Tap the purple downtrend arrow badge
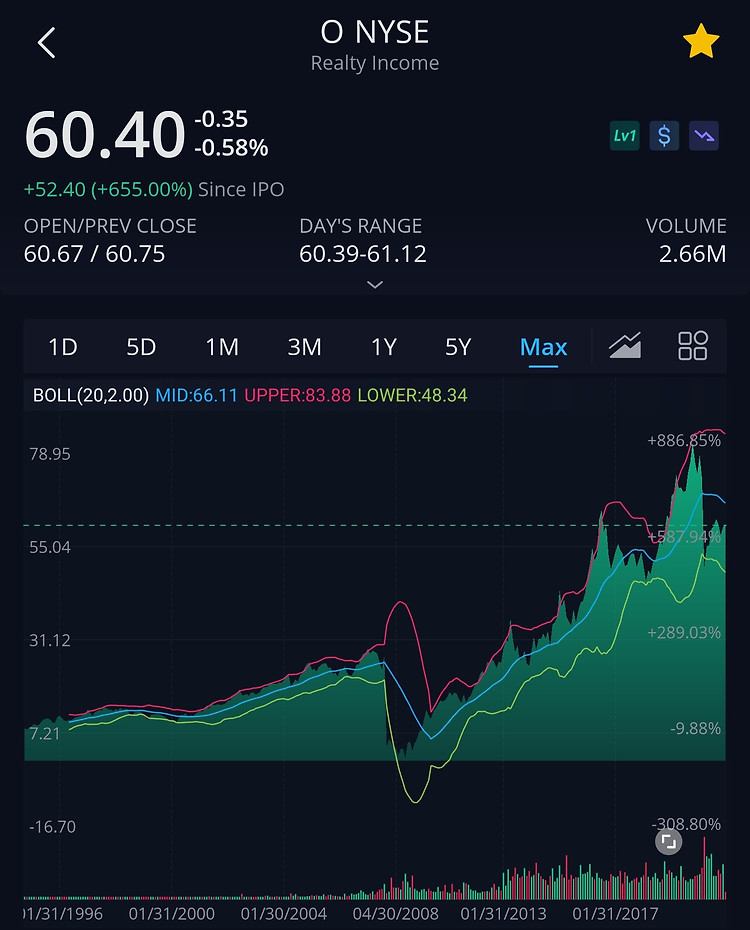This screenshot has height=930, width=750. click(x=704, y=136)
